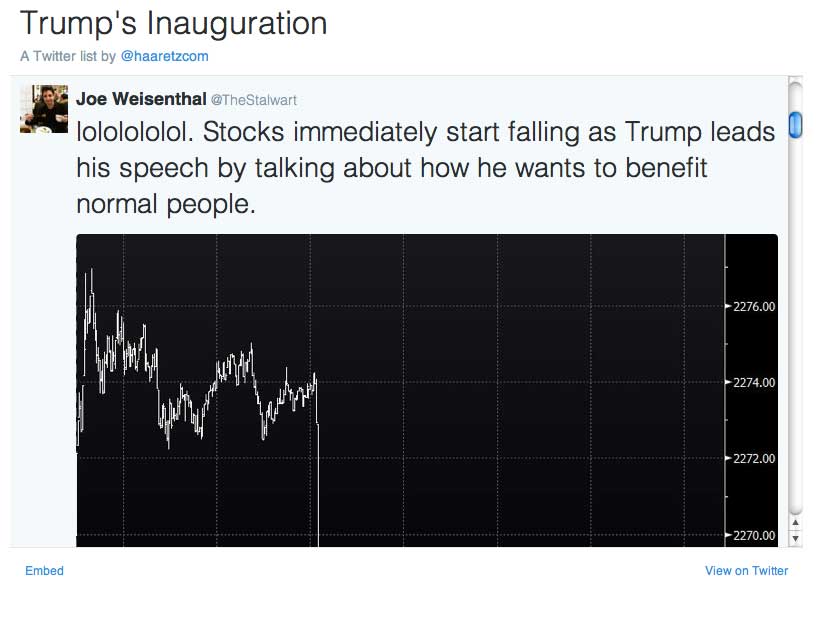This screenshot has width=826, height=625.
Task: Click the highest peak of the chart line
Action: (92, 272)
